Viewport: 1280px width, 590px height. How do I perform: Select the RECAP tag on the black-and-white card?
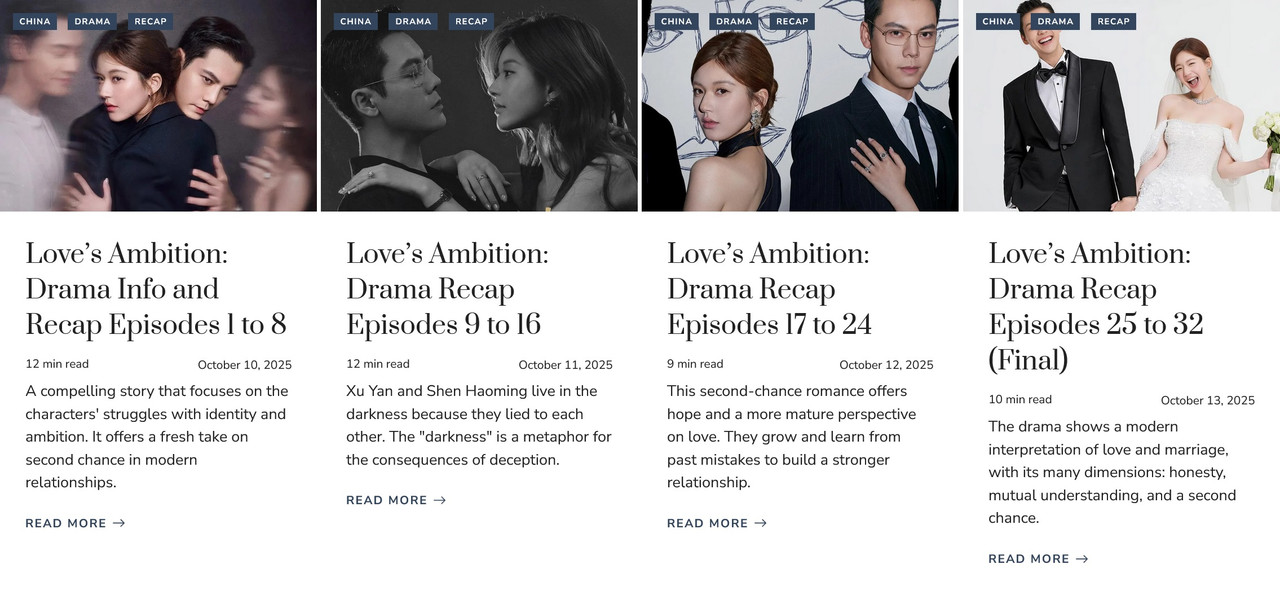click(471, 21)
